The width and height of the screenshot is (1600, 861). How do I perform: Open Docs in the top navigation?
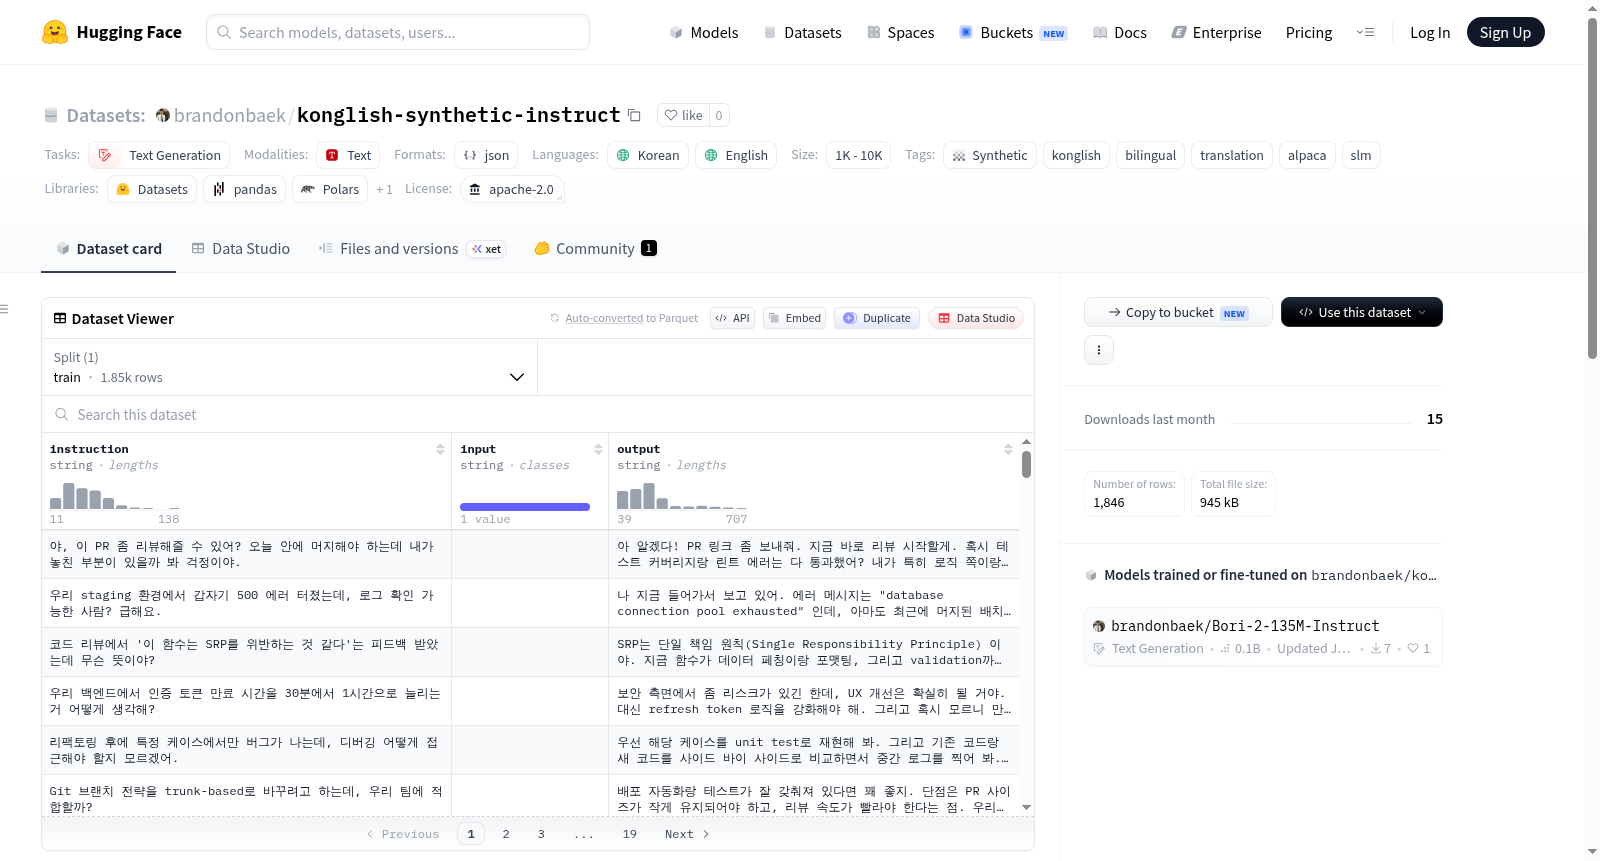pyautogui.click(x=1120, y=32)
